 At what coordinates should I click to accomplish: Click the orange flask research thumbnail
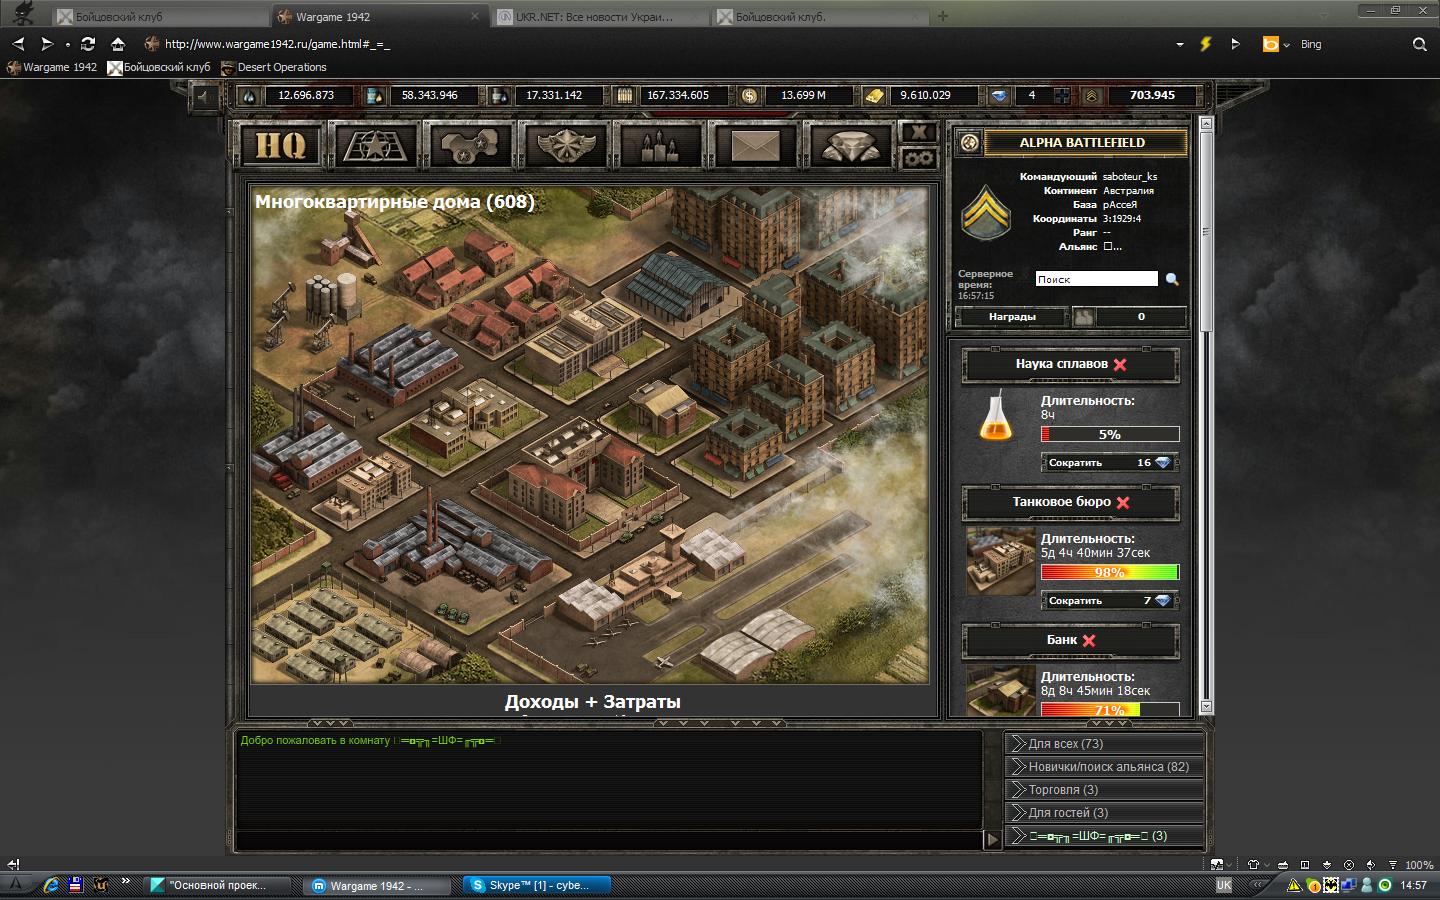tap(996, 417)
